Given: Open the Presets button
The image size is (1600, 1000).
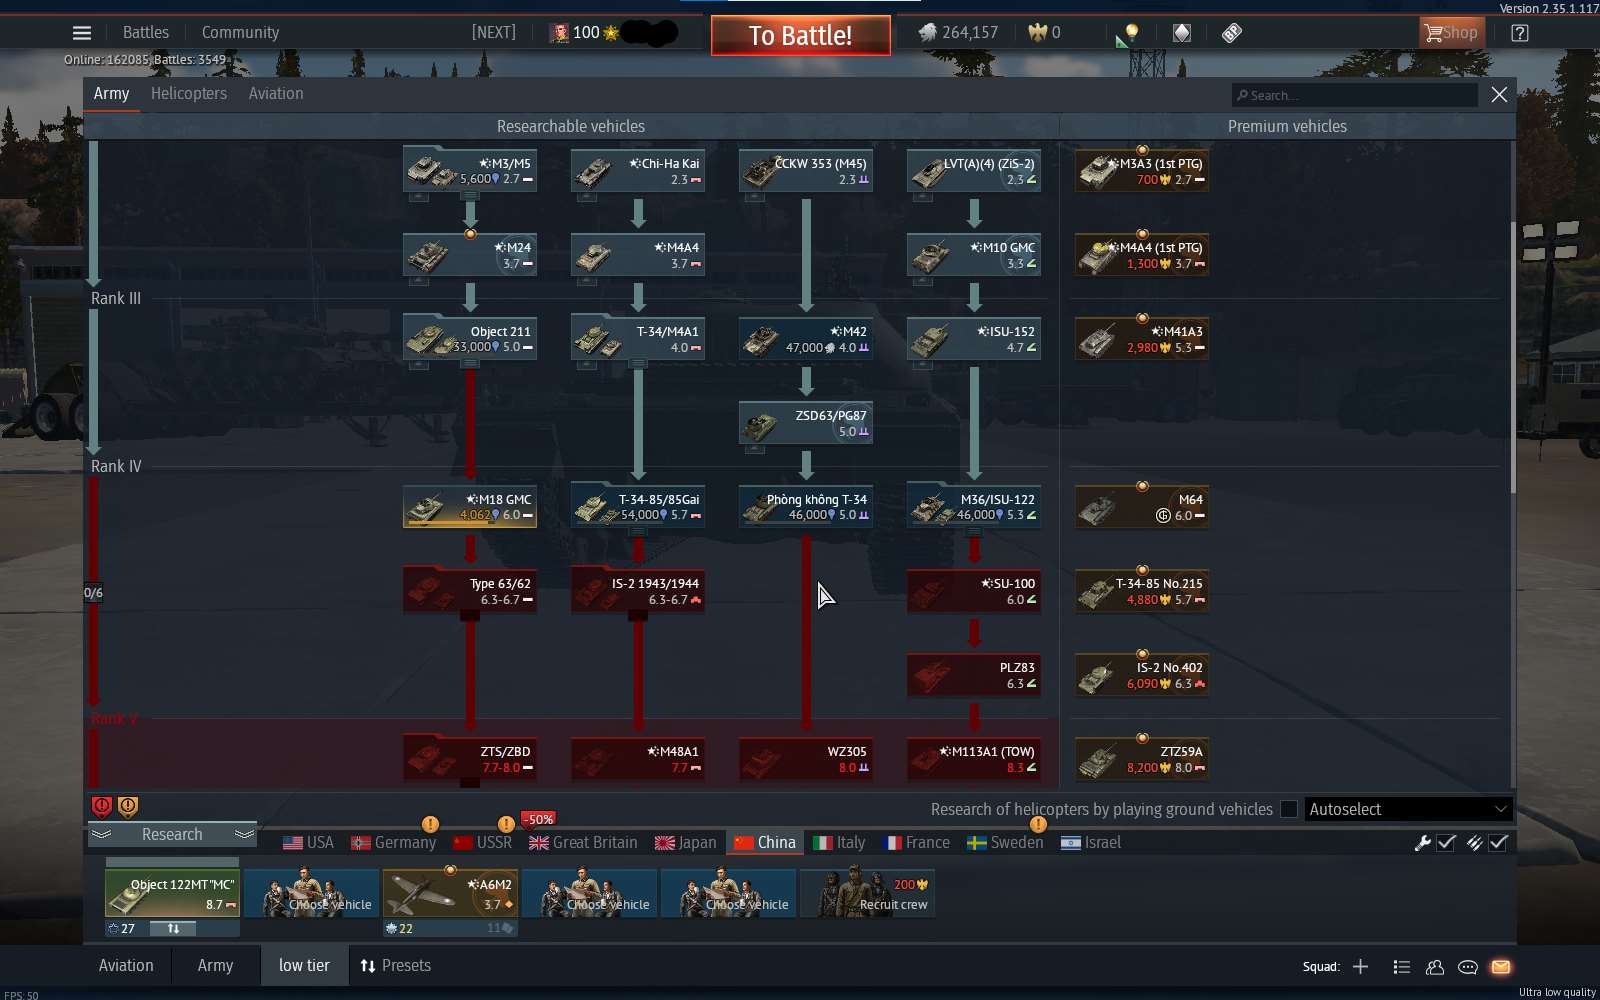Looking at the screenshot, I should click(x=396, y=965).
